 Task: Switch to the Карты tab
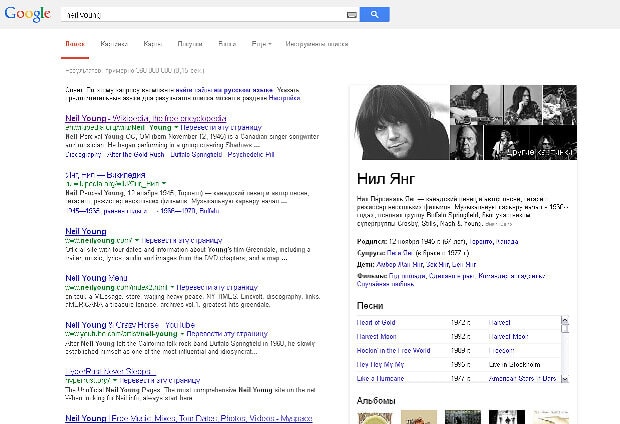153,45
